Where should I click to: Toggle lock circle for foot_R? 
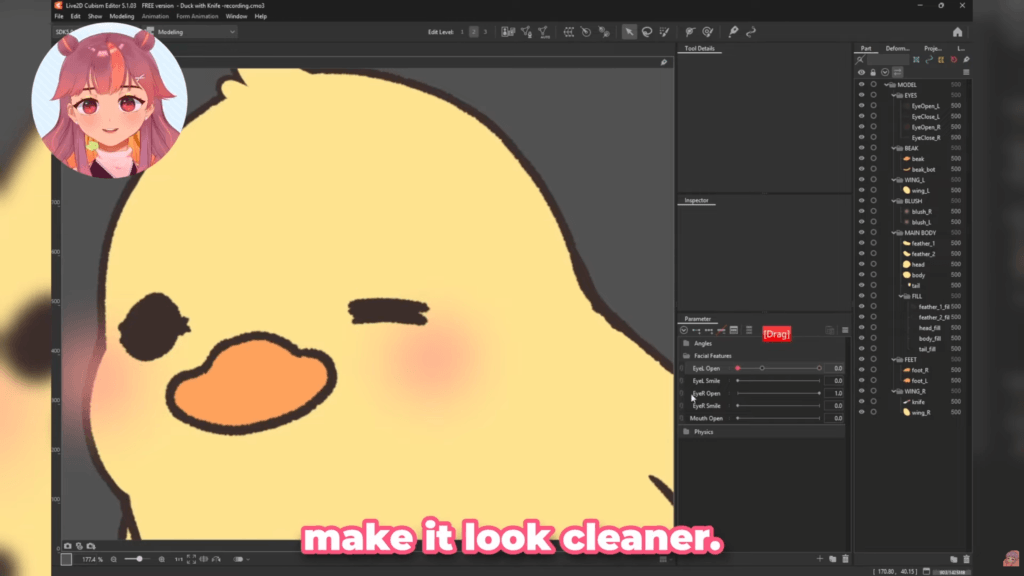click(x=873, y=370)
